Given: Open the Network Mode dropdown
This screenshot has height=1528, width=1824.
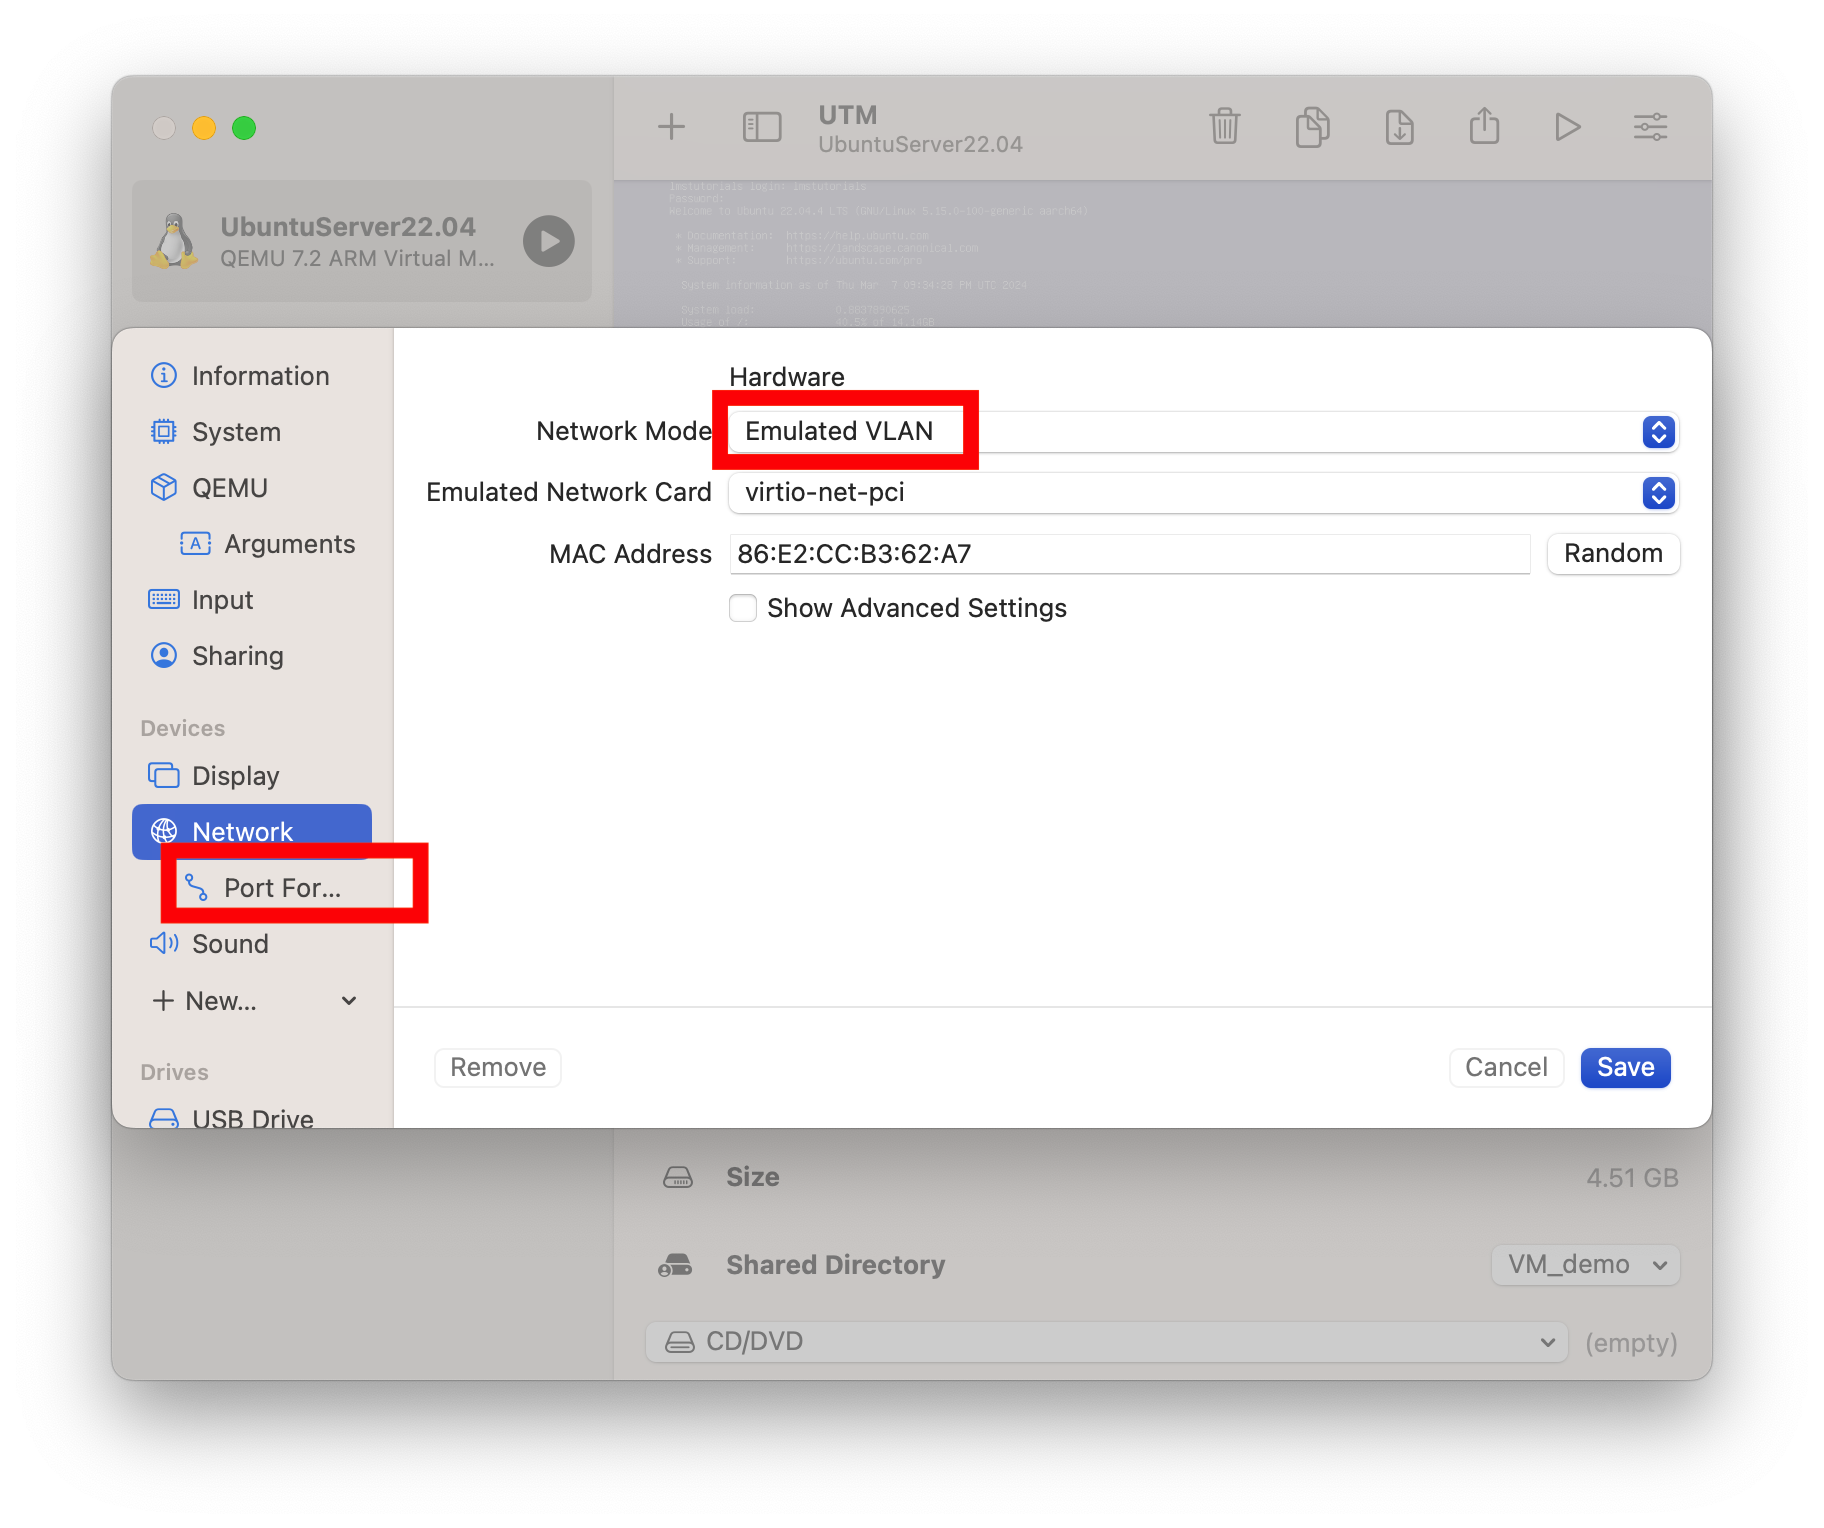Looking at the screenshot, I should click(x=1203, y=432).
